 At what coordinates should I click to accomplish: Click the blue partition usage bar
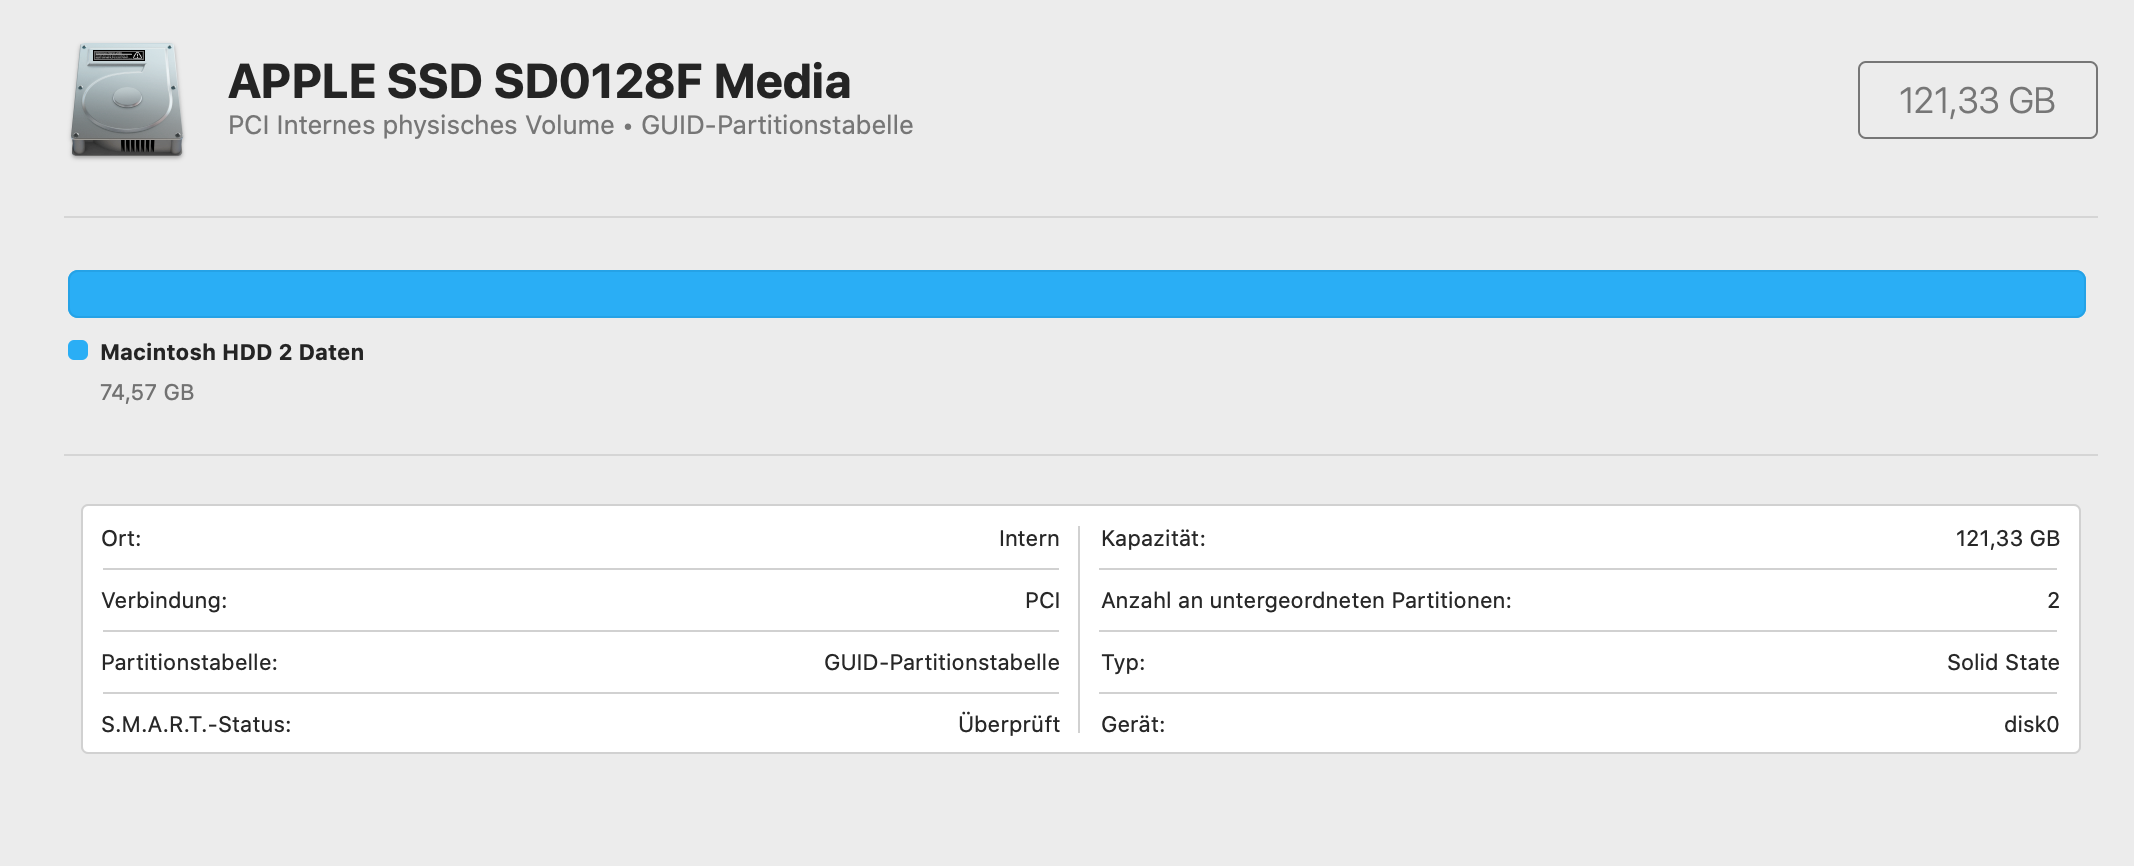pyautogui.click(x=1076, y=294)
